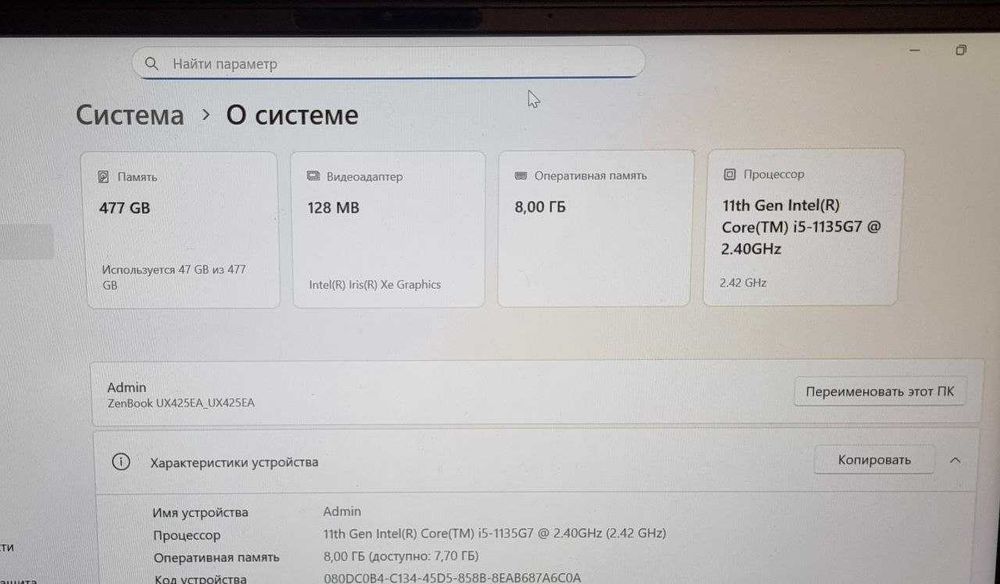Open the i5-1135G7 processor card
Screen dimensions: 1000x584
tap(803, 227)
